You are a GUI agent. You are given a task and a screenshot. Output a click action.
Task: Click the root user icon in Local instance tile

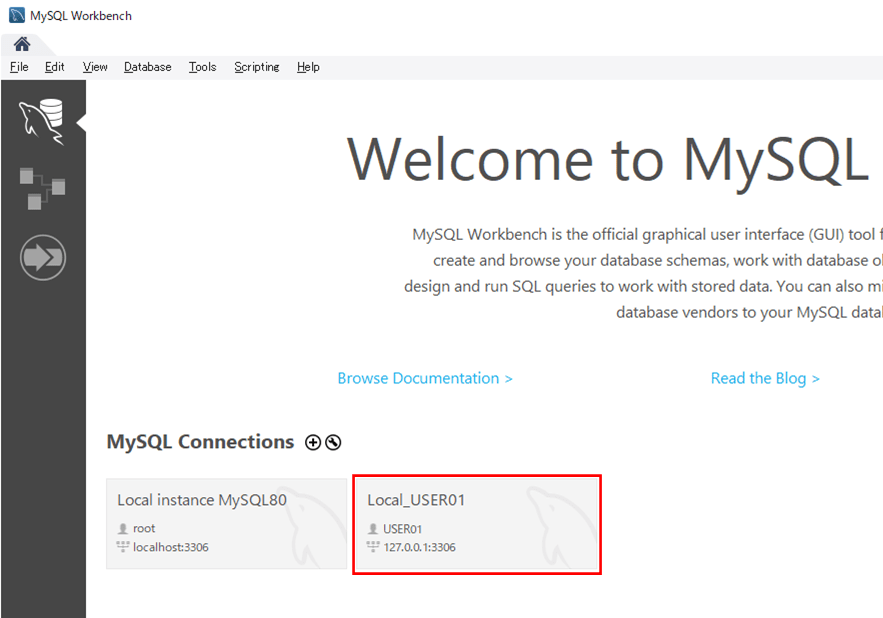(123, 529)
